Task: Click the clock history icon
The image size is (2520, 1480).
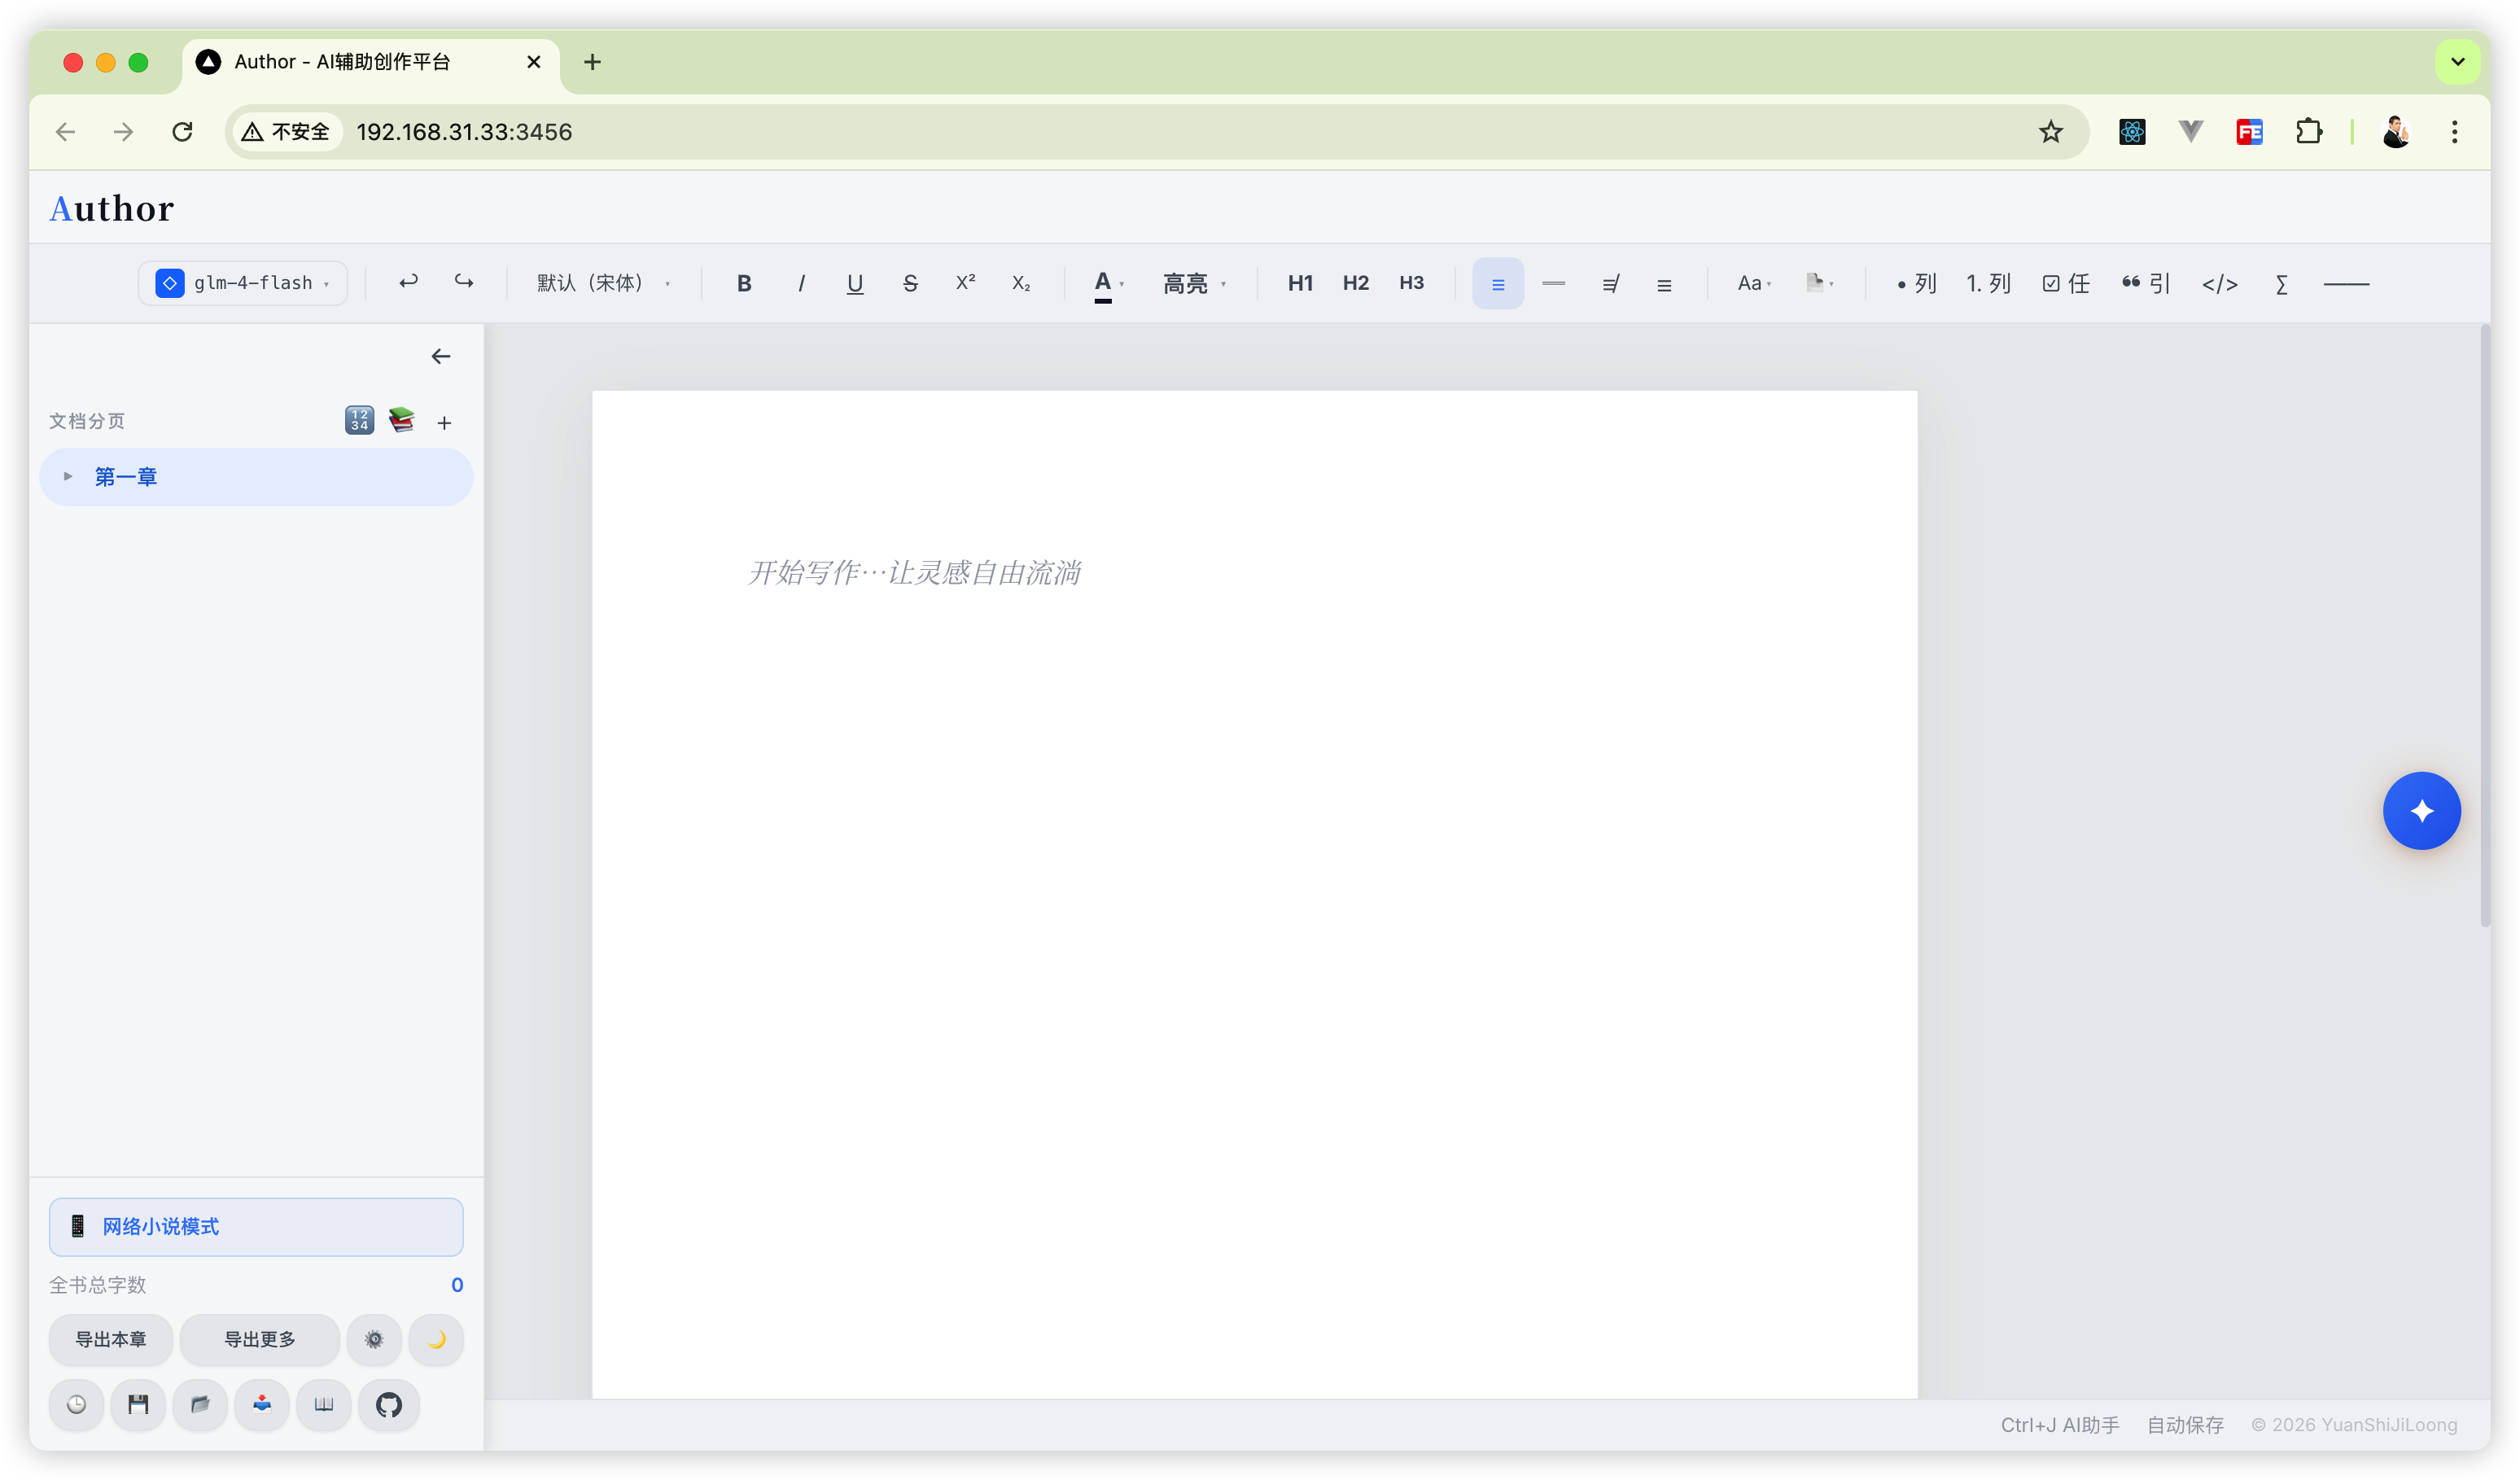Action: (76, 1404)
